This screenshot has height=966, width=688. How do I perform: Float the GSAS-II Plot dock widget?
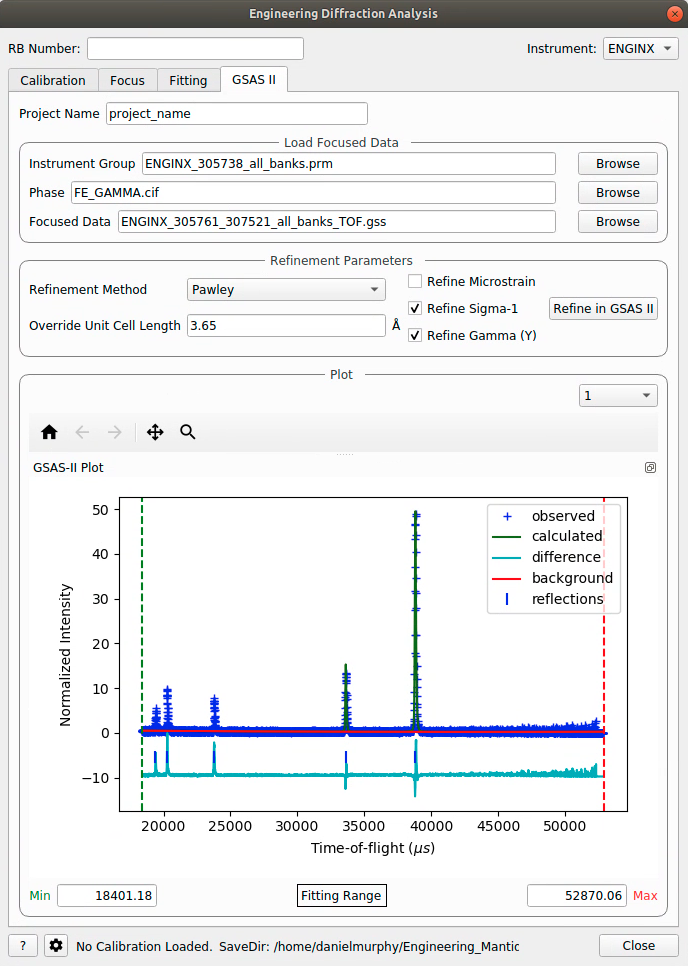point(650,467)
